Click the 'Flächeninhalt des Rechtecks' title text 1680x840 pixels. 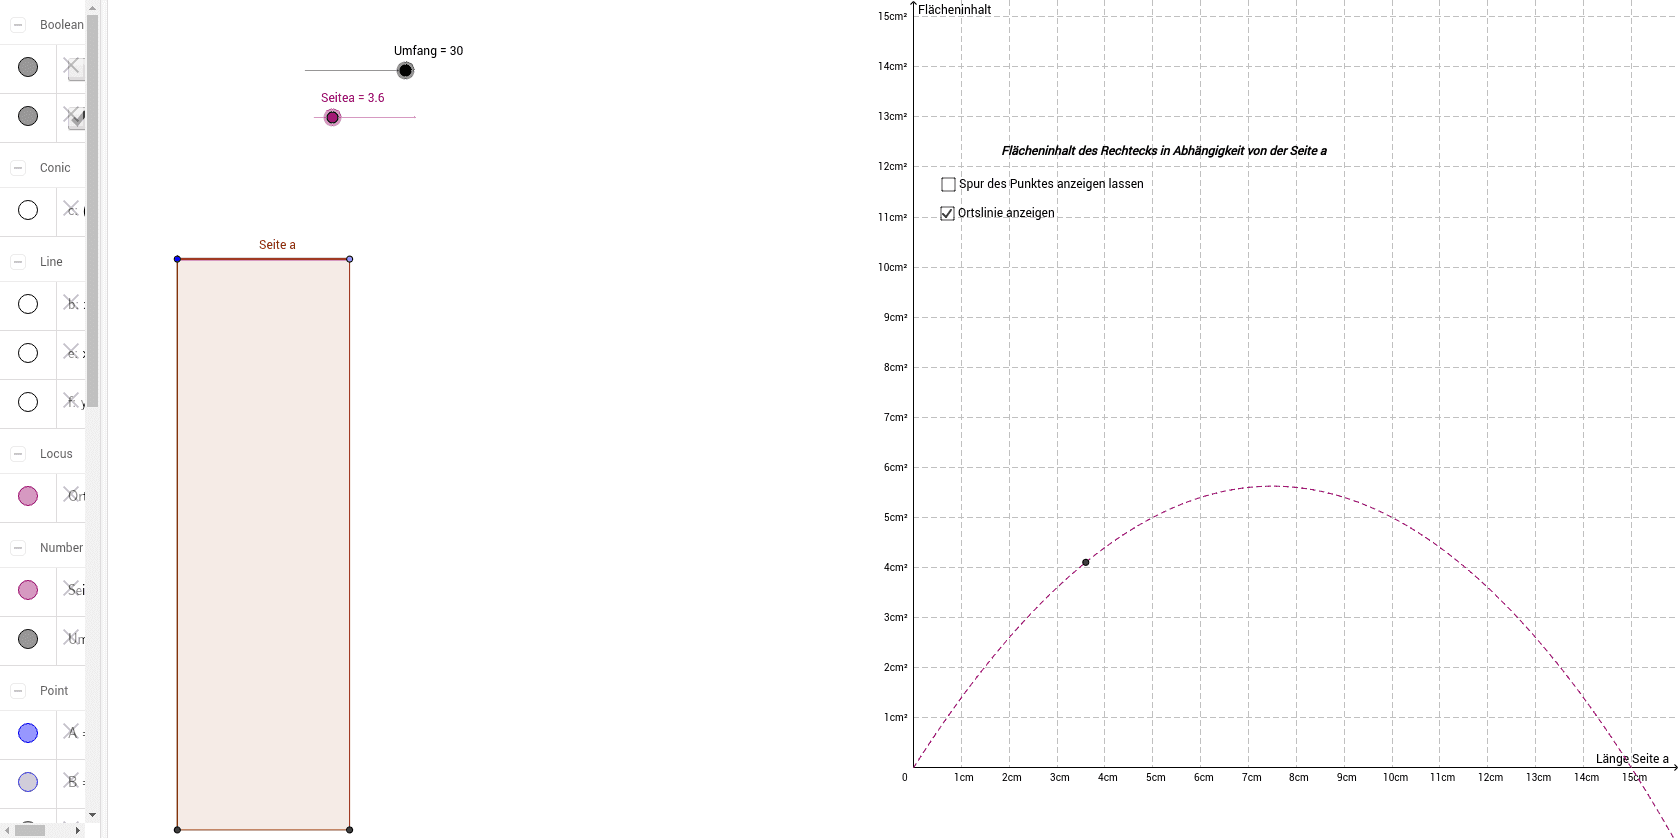[x=1164, y=151]
